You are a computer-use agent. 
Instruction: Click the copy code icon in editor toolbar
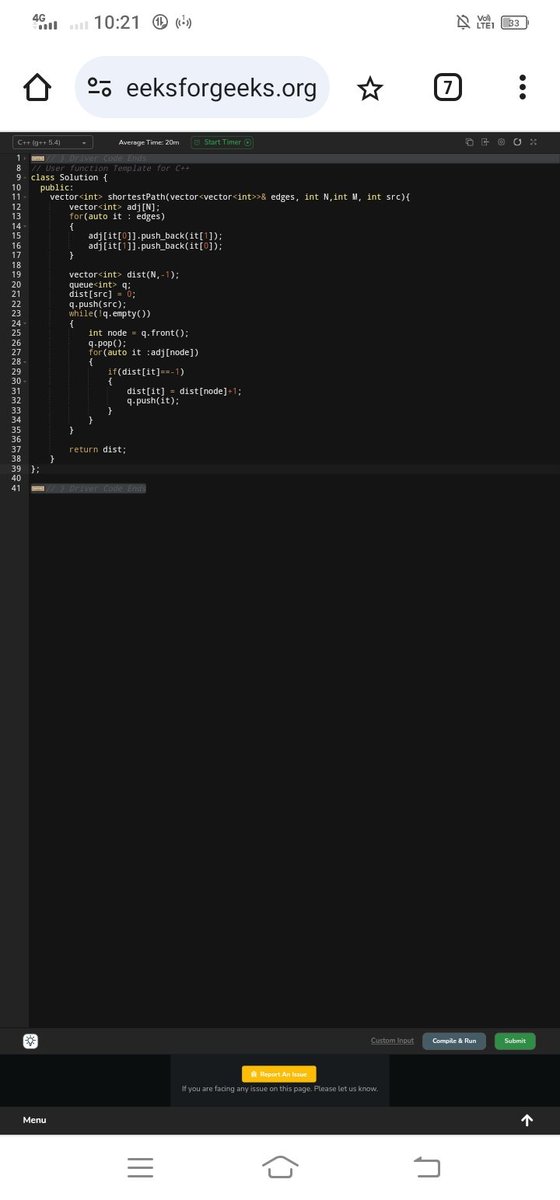pos(469,142)
